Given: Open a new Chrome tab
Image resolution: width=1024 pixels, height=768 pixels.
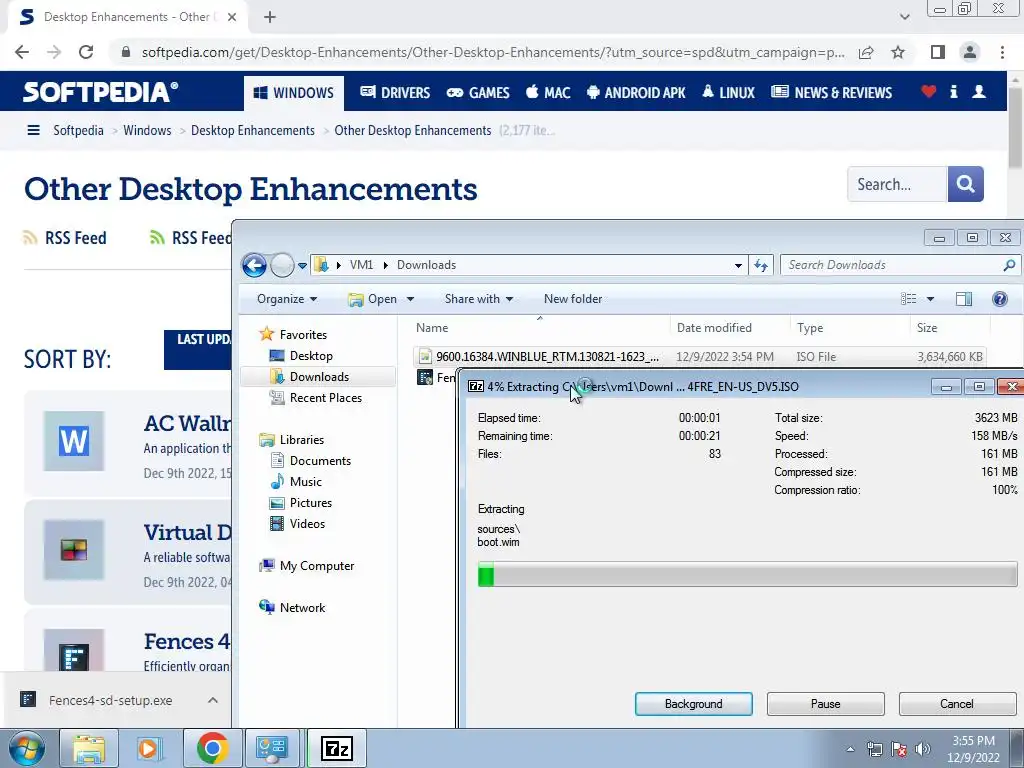Looking at the screenshot, I should click(x=270, y=17).
